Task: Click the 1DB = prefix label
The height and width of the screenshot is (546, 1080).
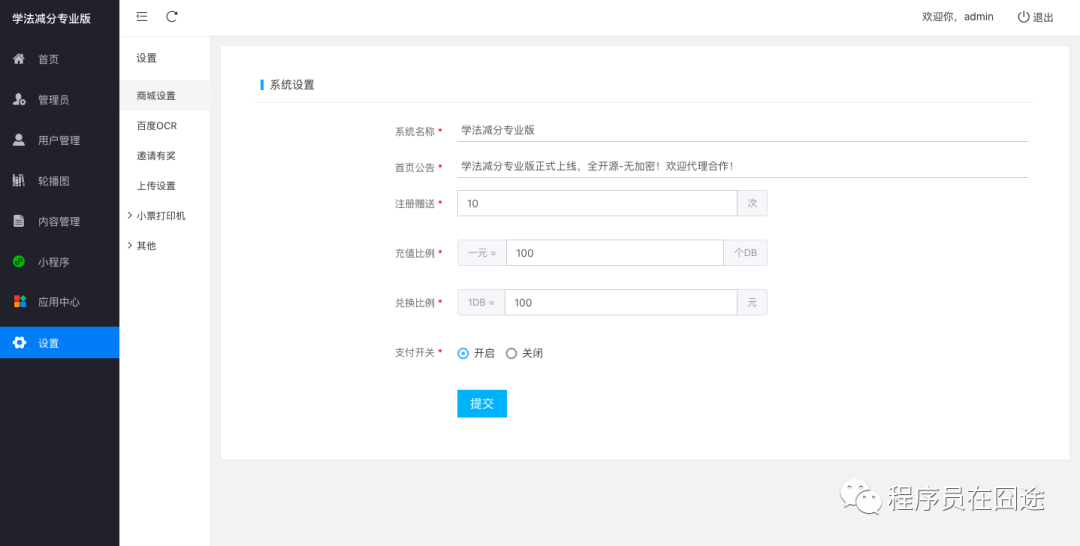Action: click(481, 302)
